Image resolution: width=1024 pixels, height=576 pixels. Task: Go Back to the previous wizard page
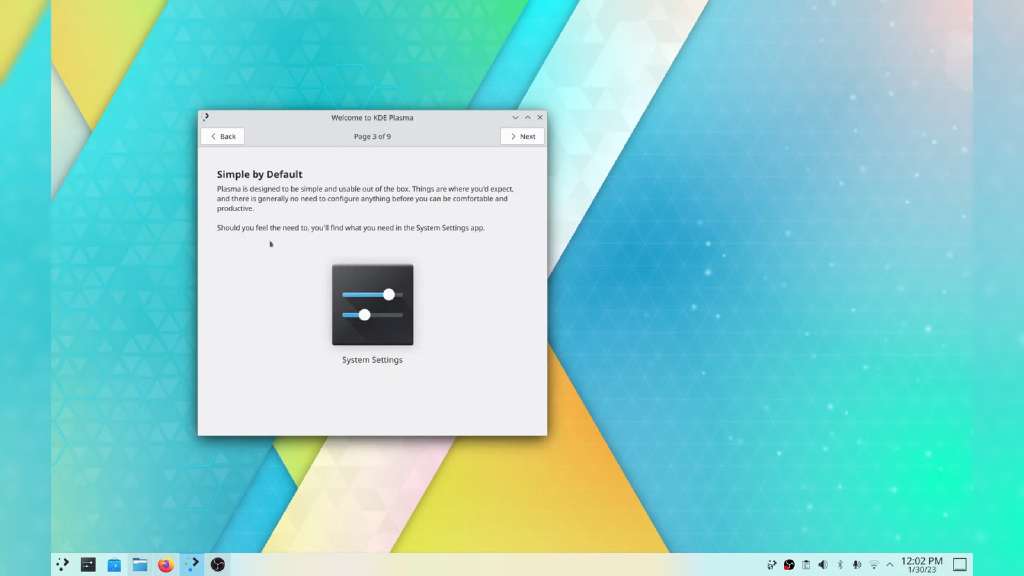pos(221,136)
